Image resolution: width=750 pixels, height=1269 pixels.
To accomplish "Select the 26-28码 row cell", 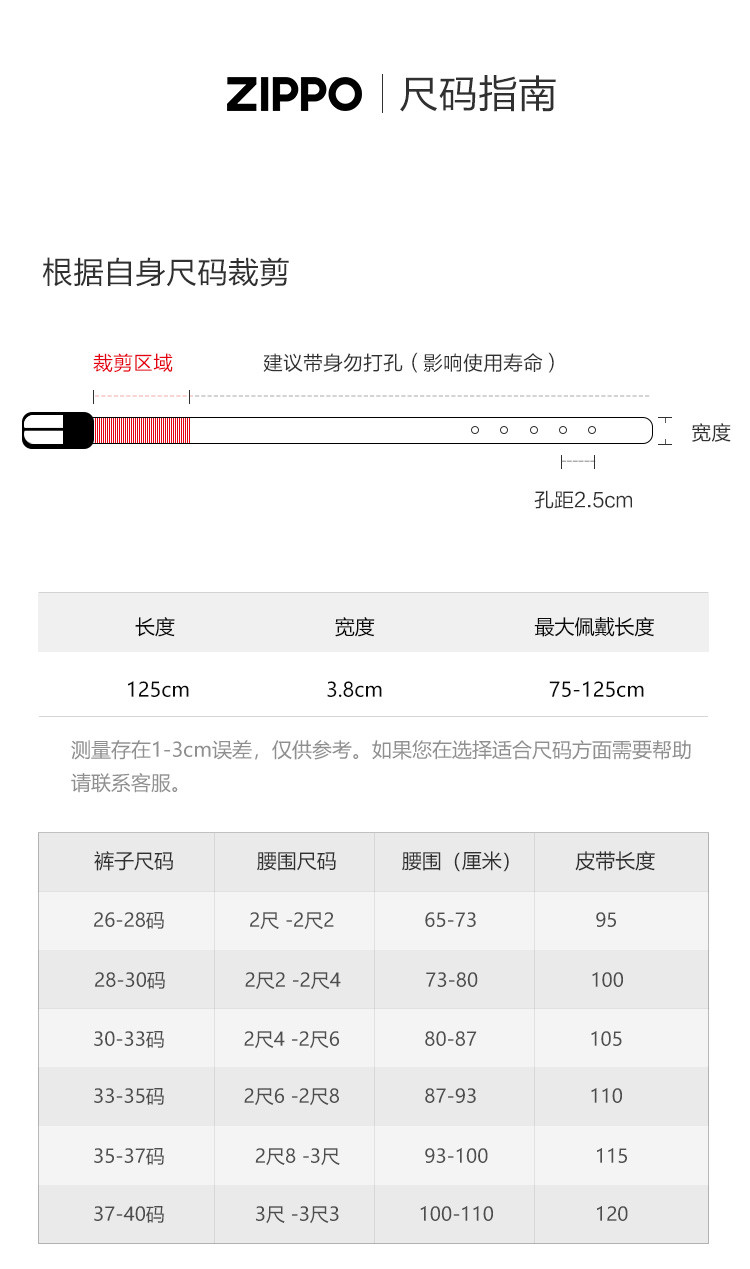I will 129,920.
